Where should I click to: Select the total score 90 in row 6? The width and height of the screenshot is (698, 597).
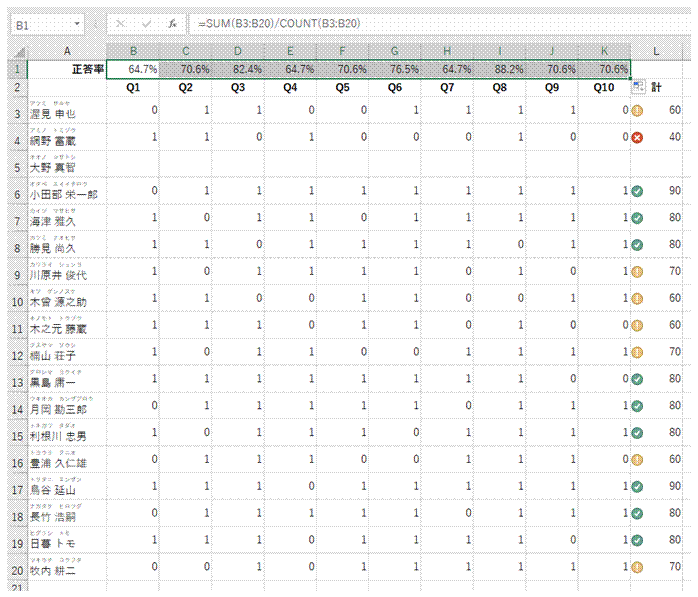tap(656, 191)
